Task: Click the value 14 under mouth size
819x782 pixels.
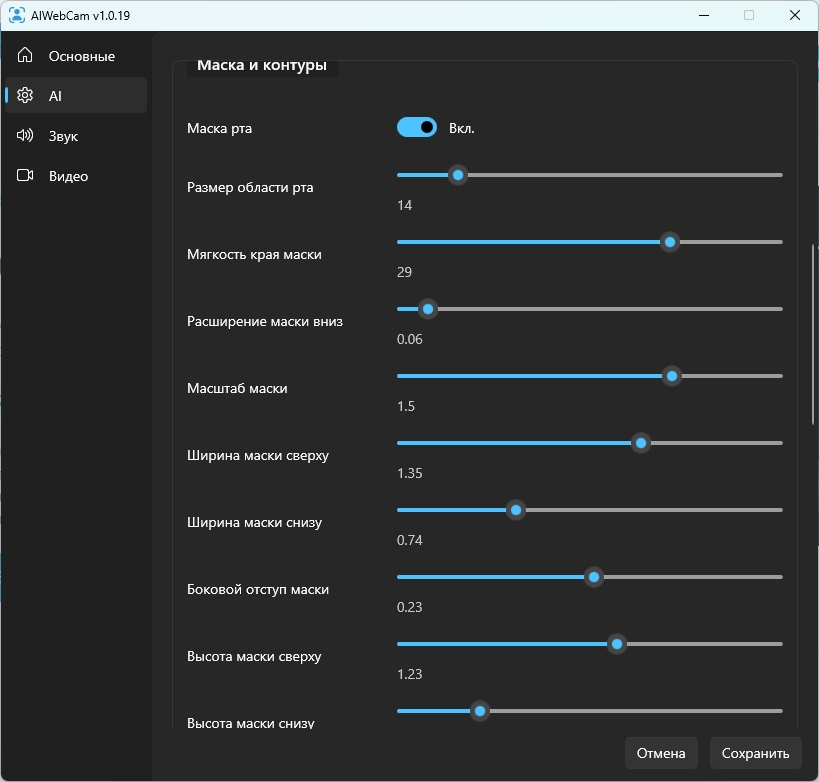Action: point(404,205)
